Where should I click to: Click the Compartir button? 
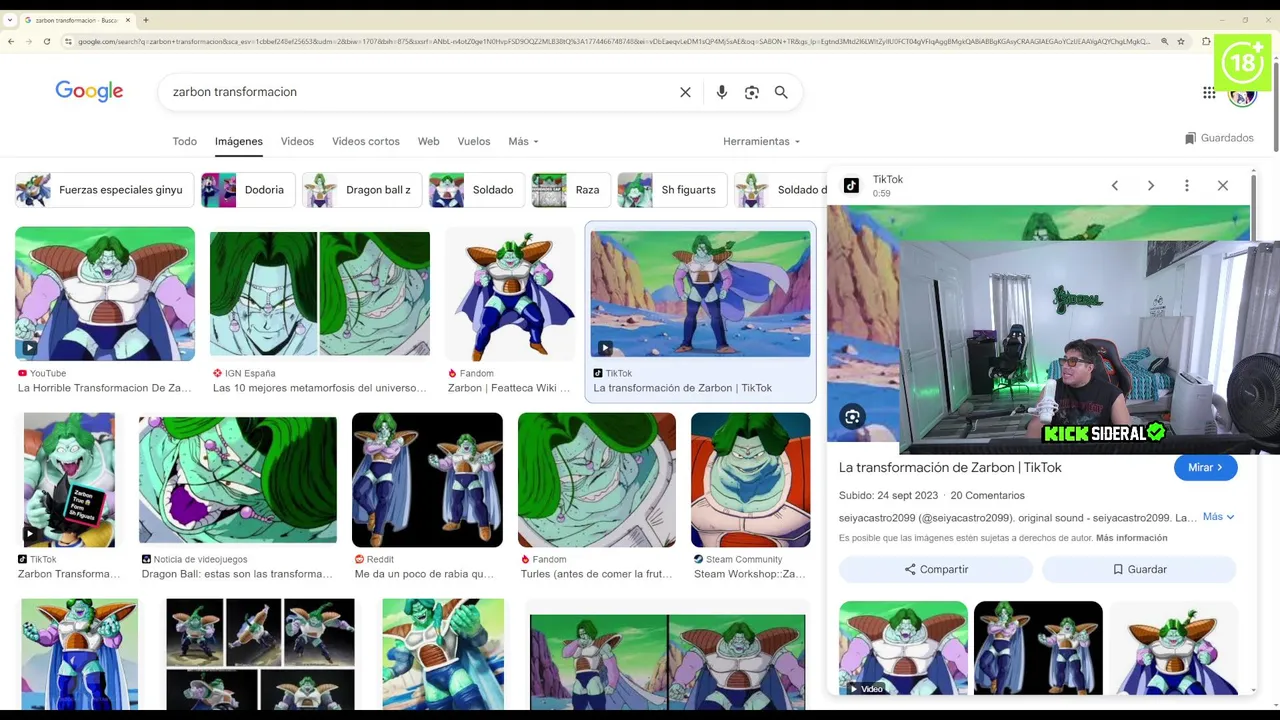coord(936,569)
